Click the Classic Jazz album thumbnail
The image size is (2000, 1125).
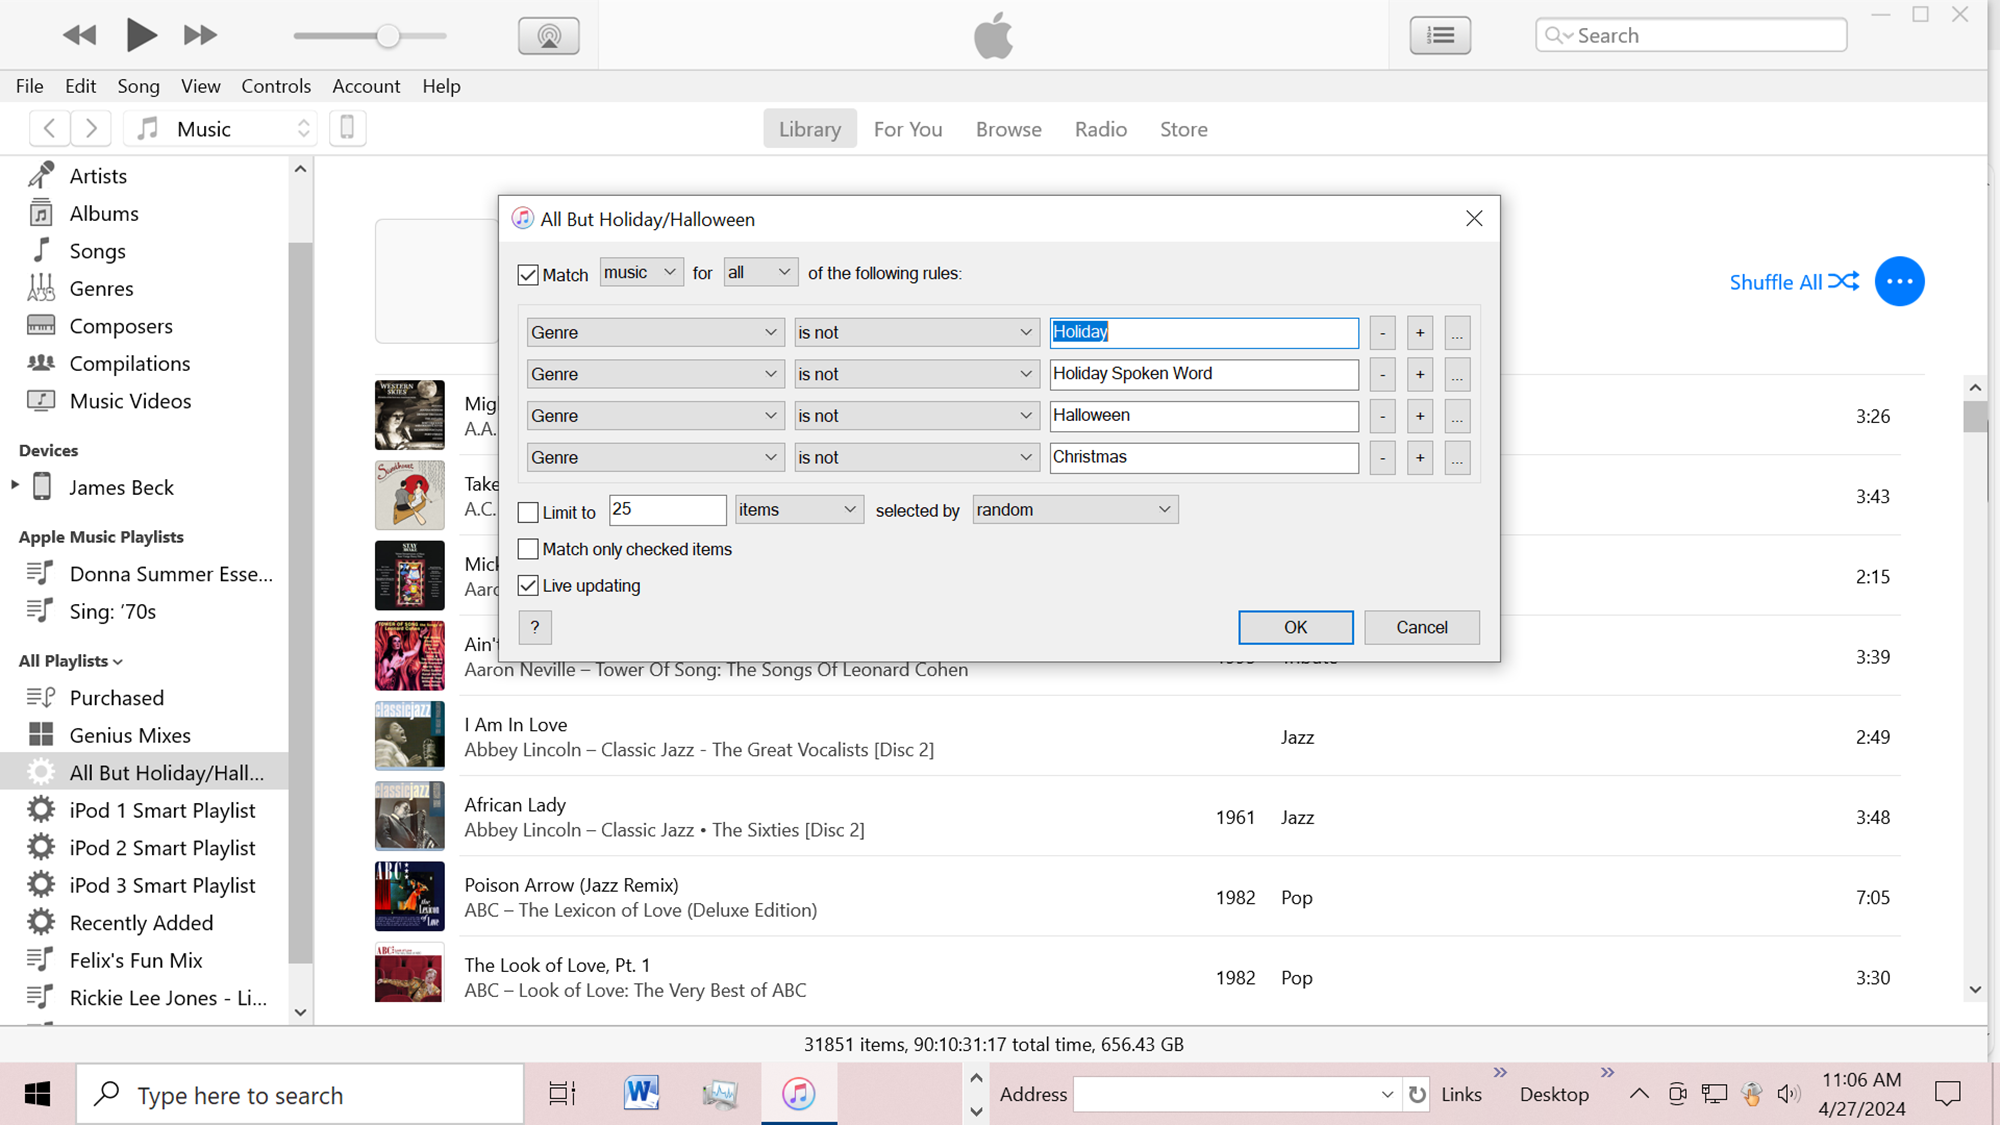tap(409, 736)
